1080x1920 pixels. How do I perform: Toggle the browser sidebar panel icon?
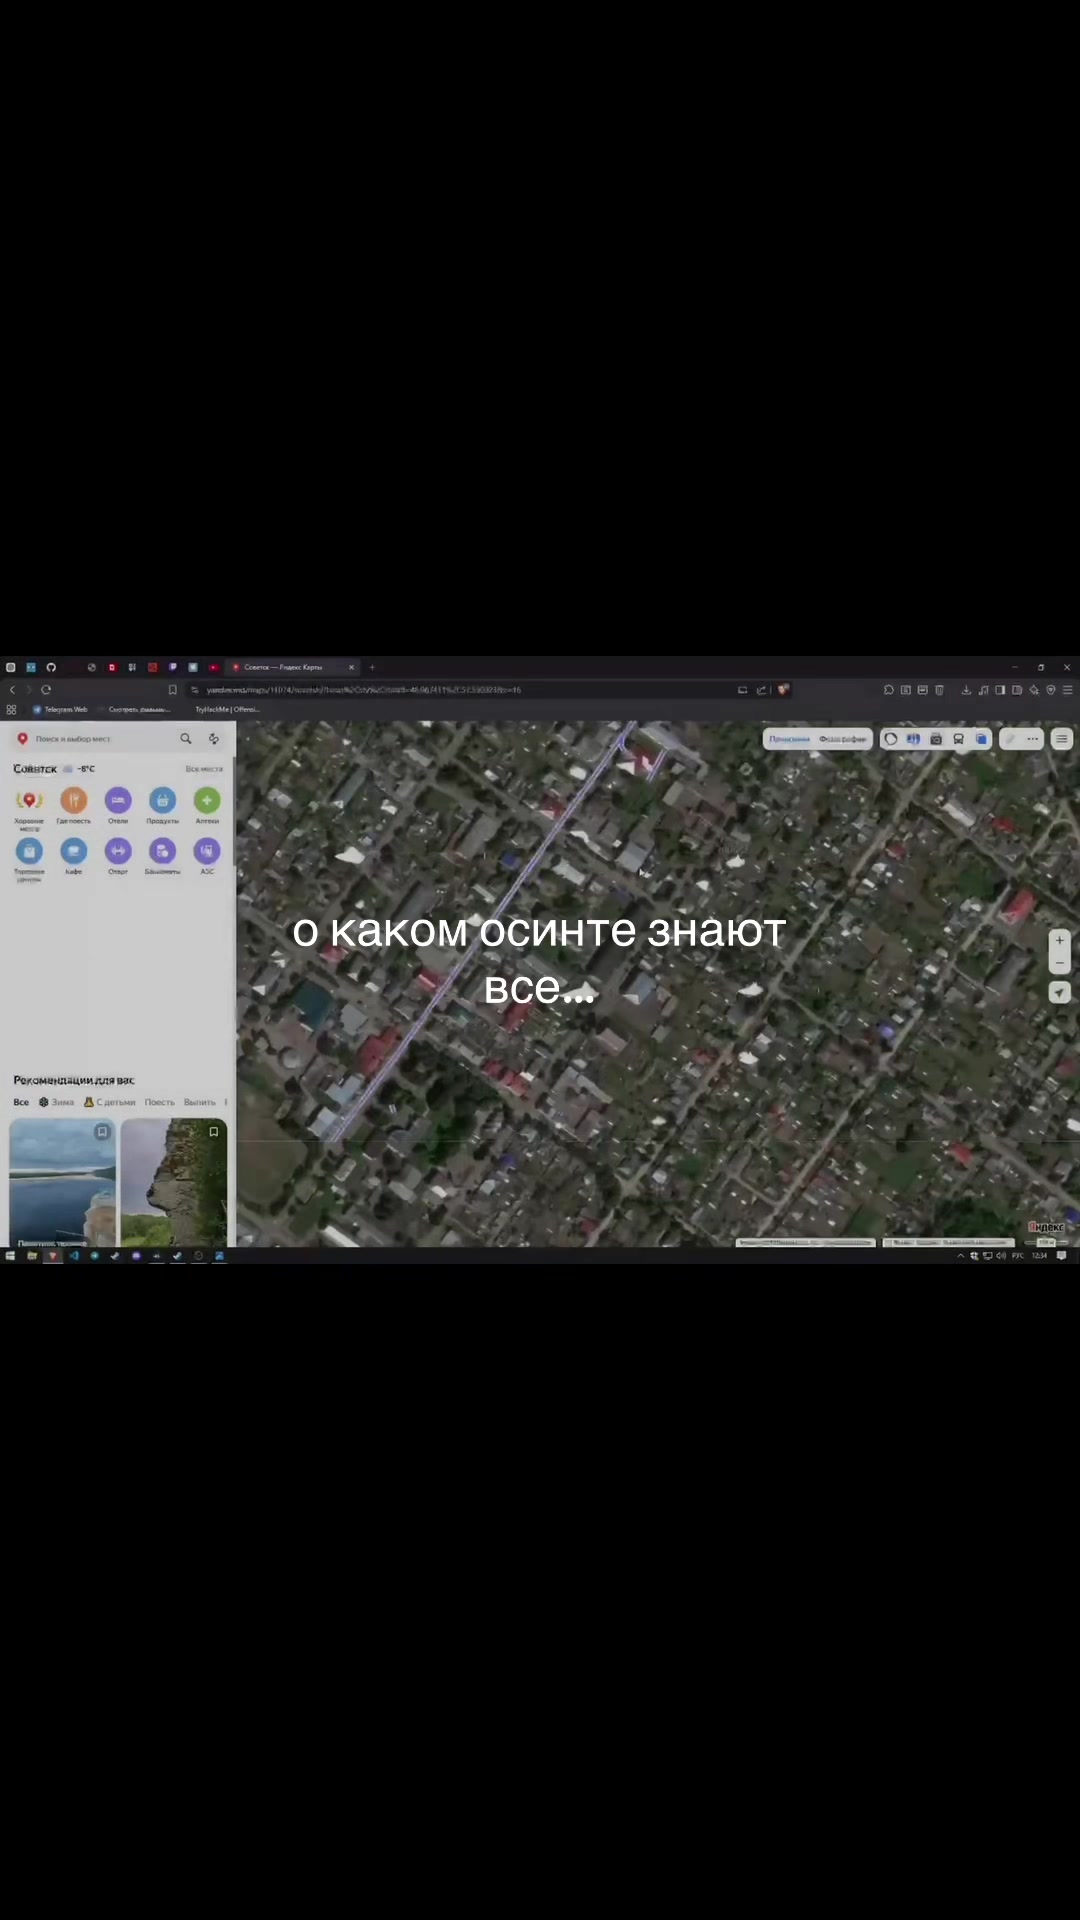click(1000, 690)
